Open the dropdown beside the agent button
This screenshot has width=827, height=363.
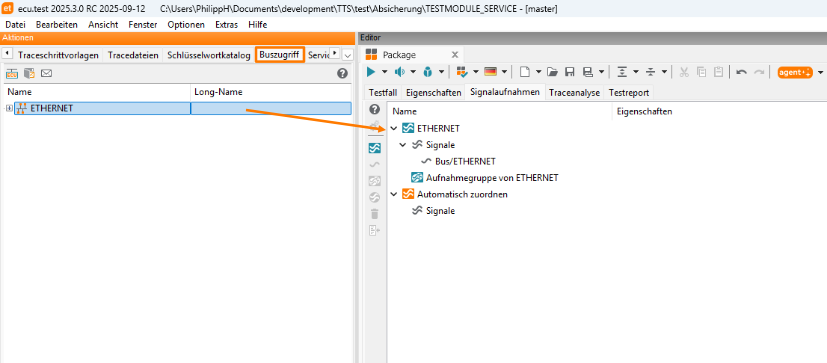click(820, 72)
